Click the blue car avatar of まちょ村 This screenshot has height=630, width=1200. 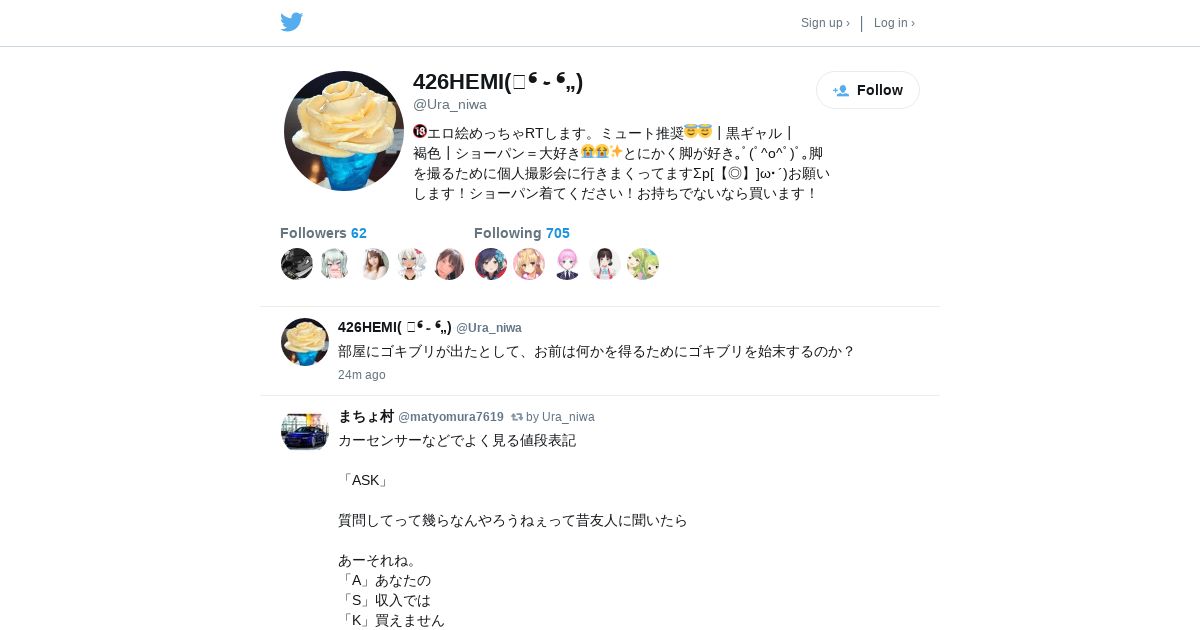(x=305, y=431)
